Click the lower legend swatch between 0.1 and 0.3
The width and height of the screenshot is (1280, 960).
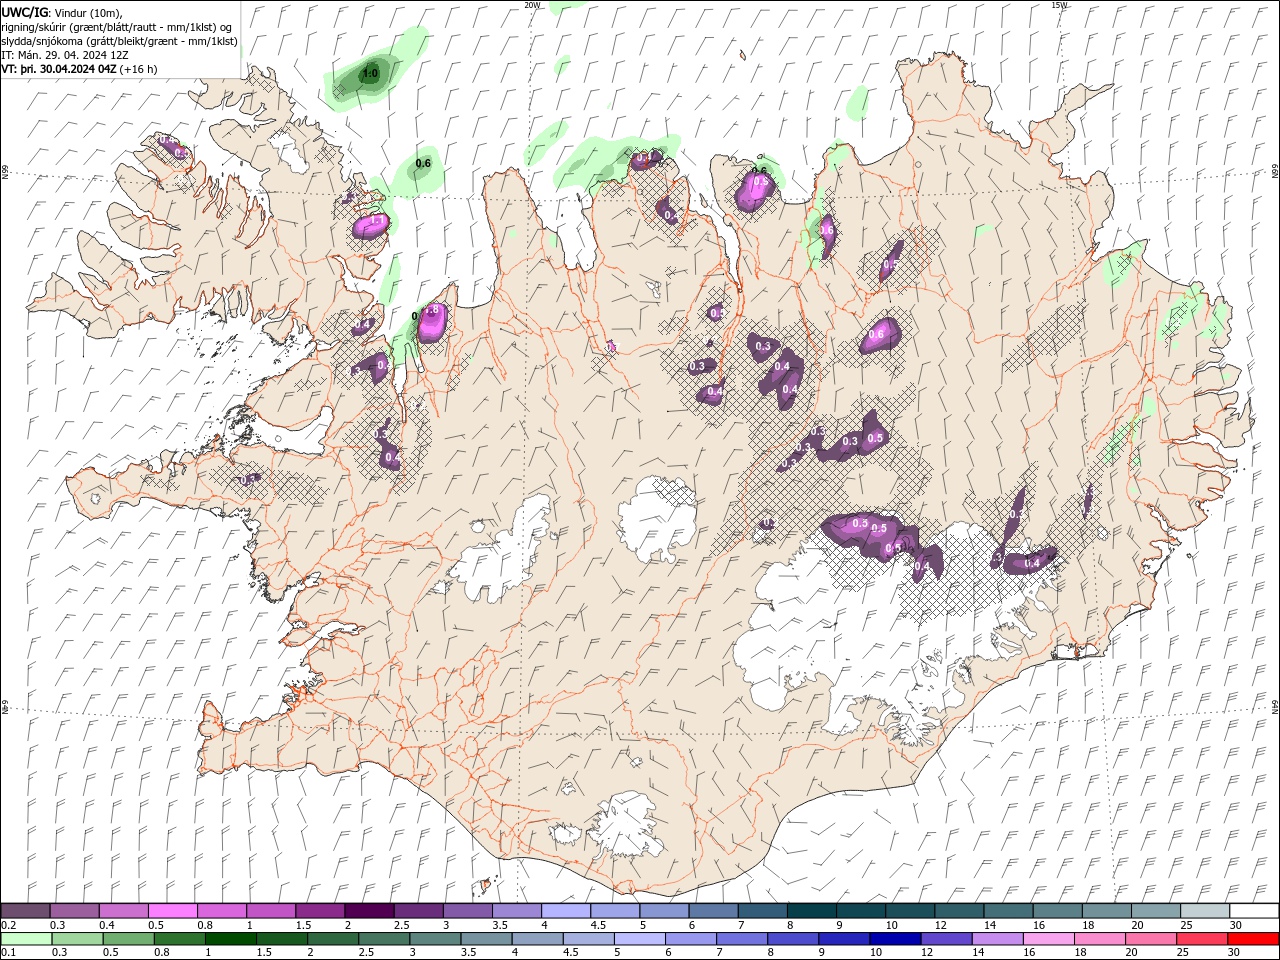click(x=26, y=939)
